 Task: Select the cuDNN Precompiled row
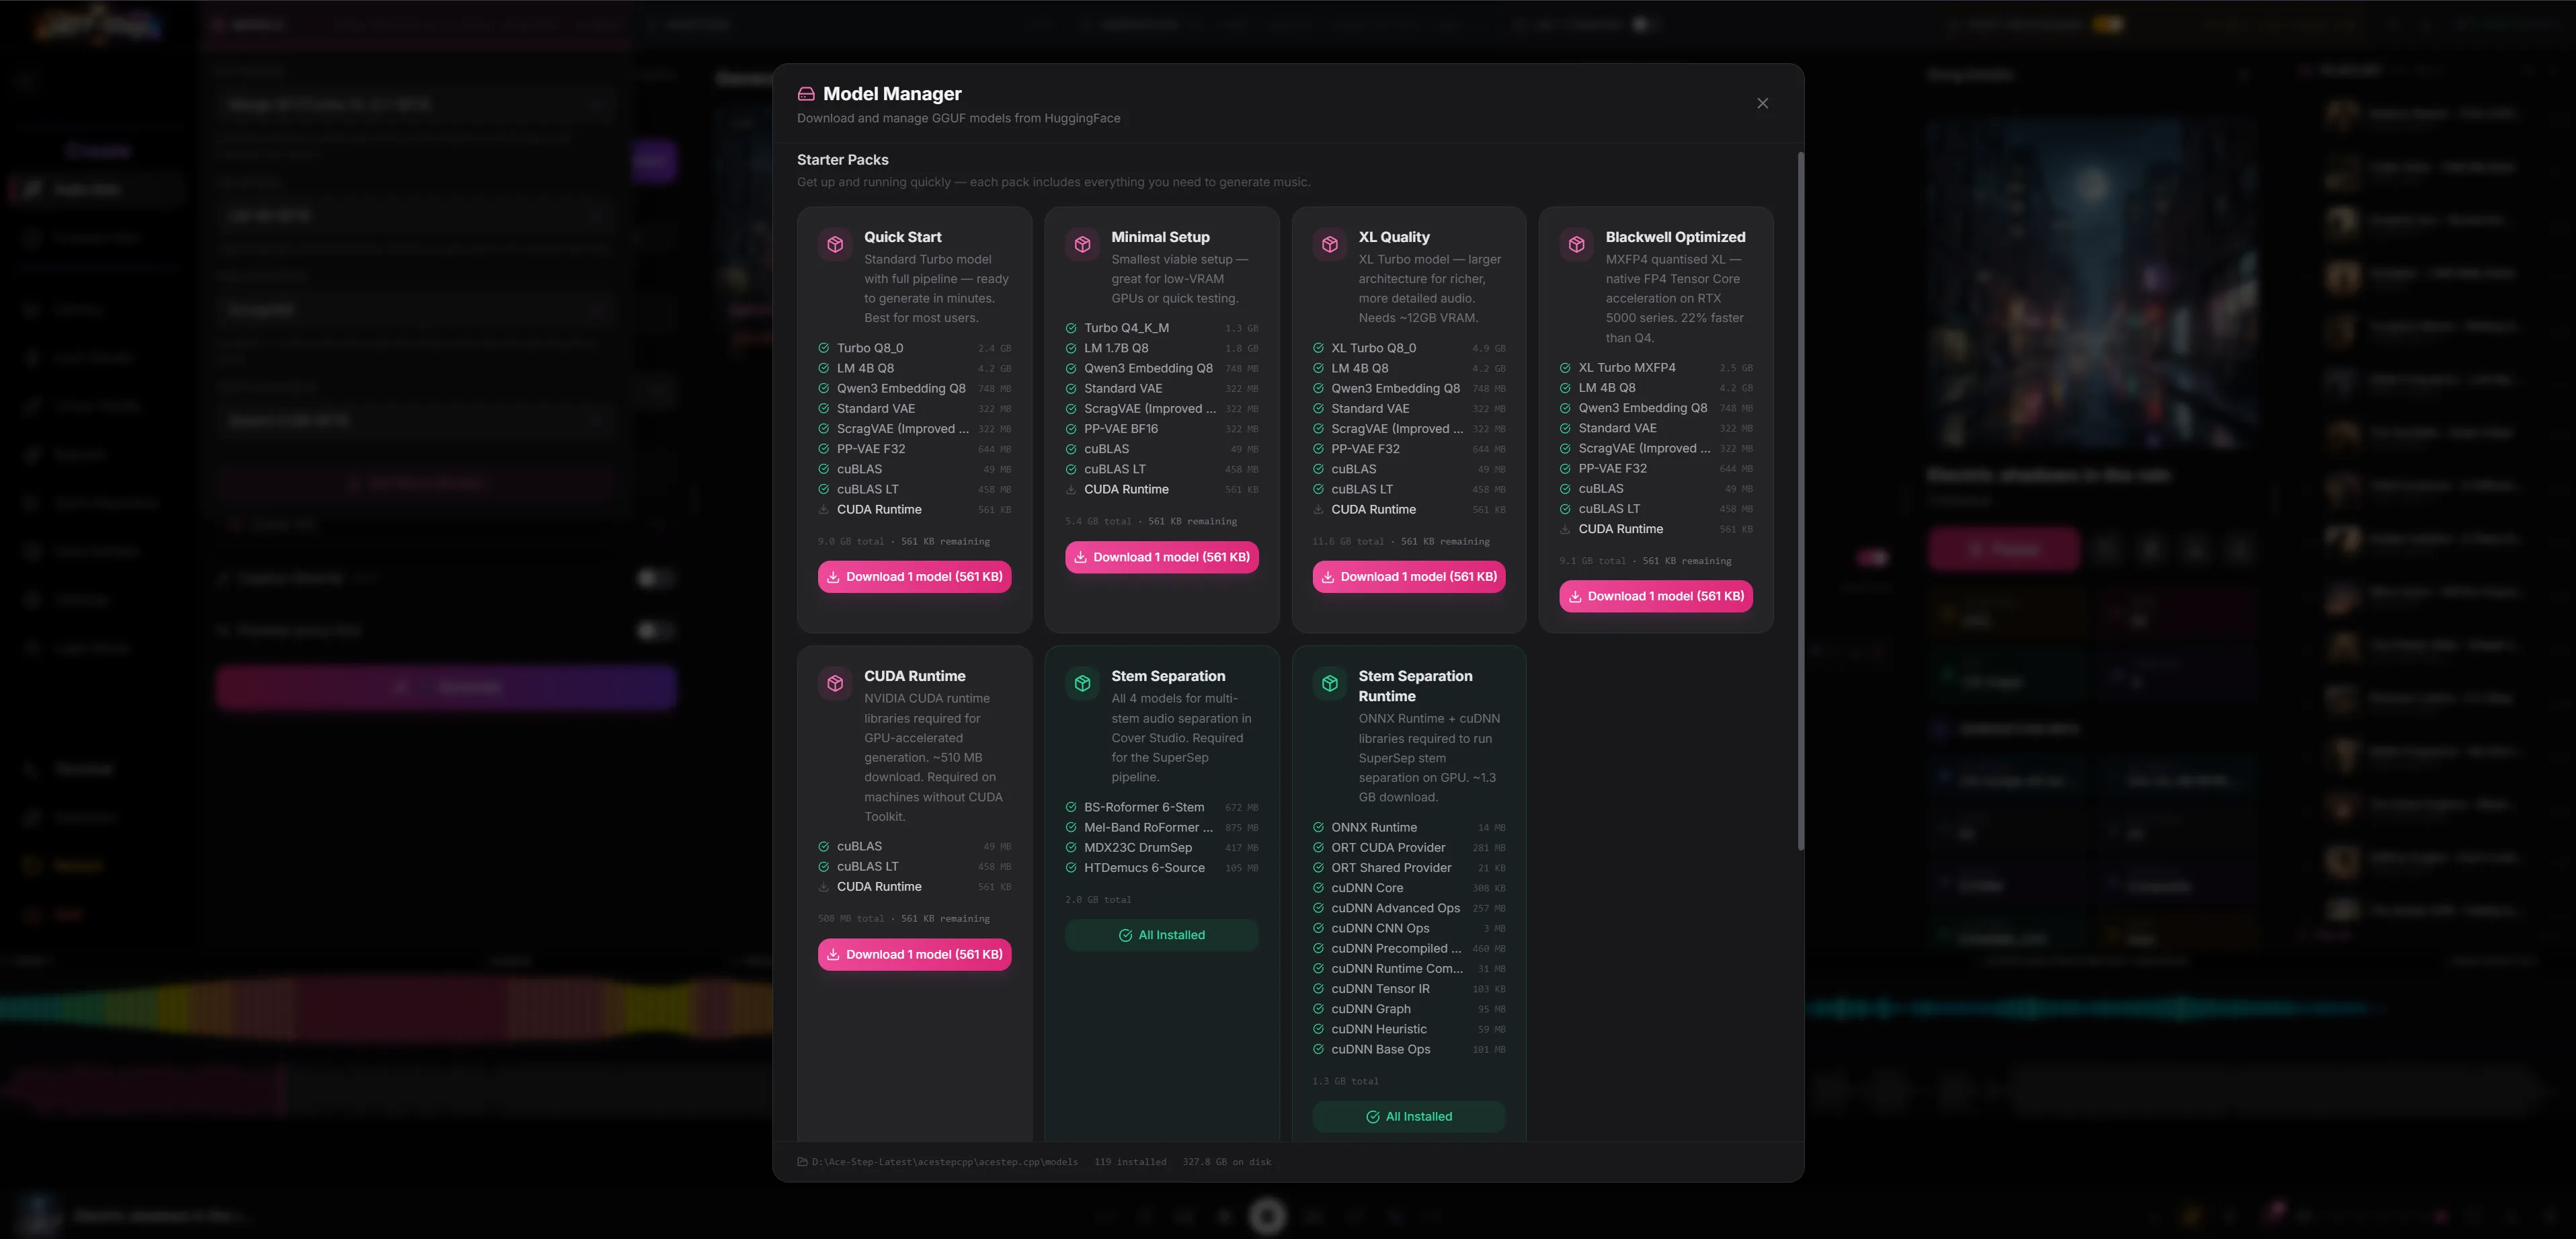coord(1408,949)
